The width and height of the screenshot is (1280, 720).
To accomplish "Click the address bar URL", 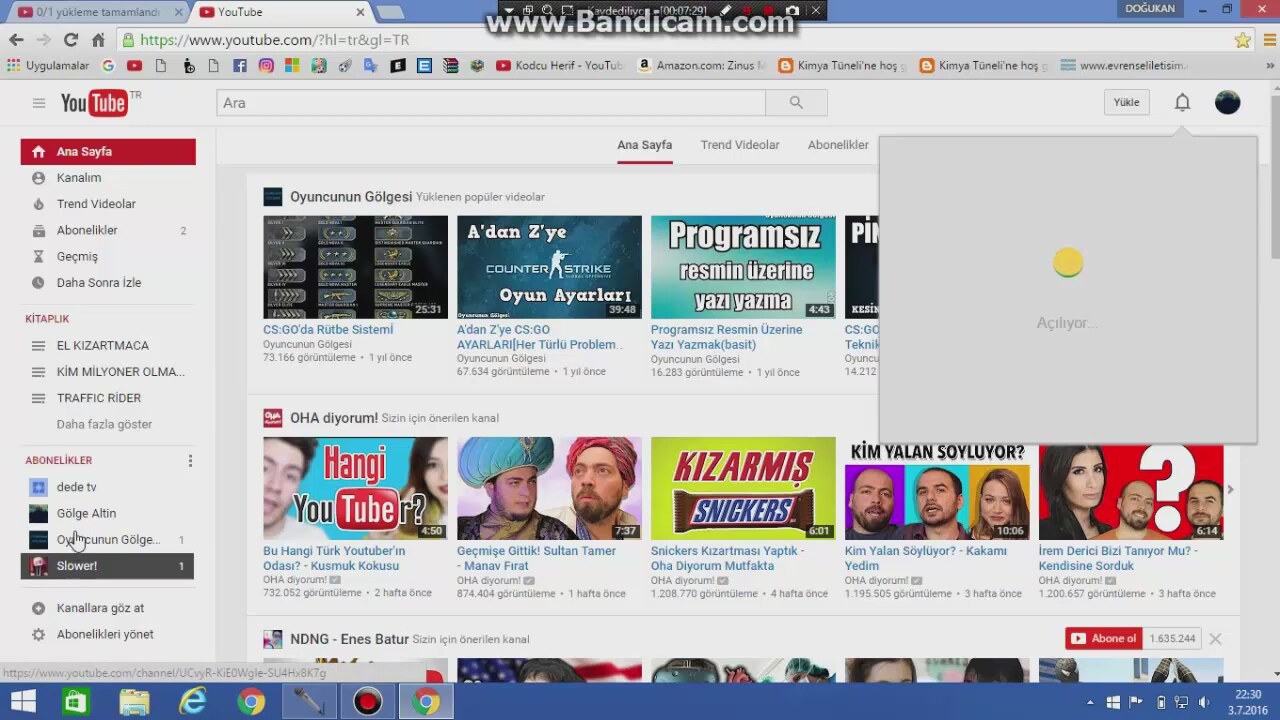I will pyautogui.click(x=274, y=40).
